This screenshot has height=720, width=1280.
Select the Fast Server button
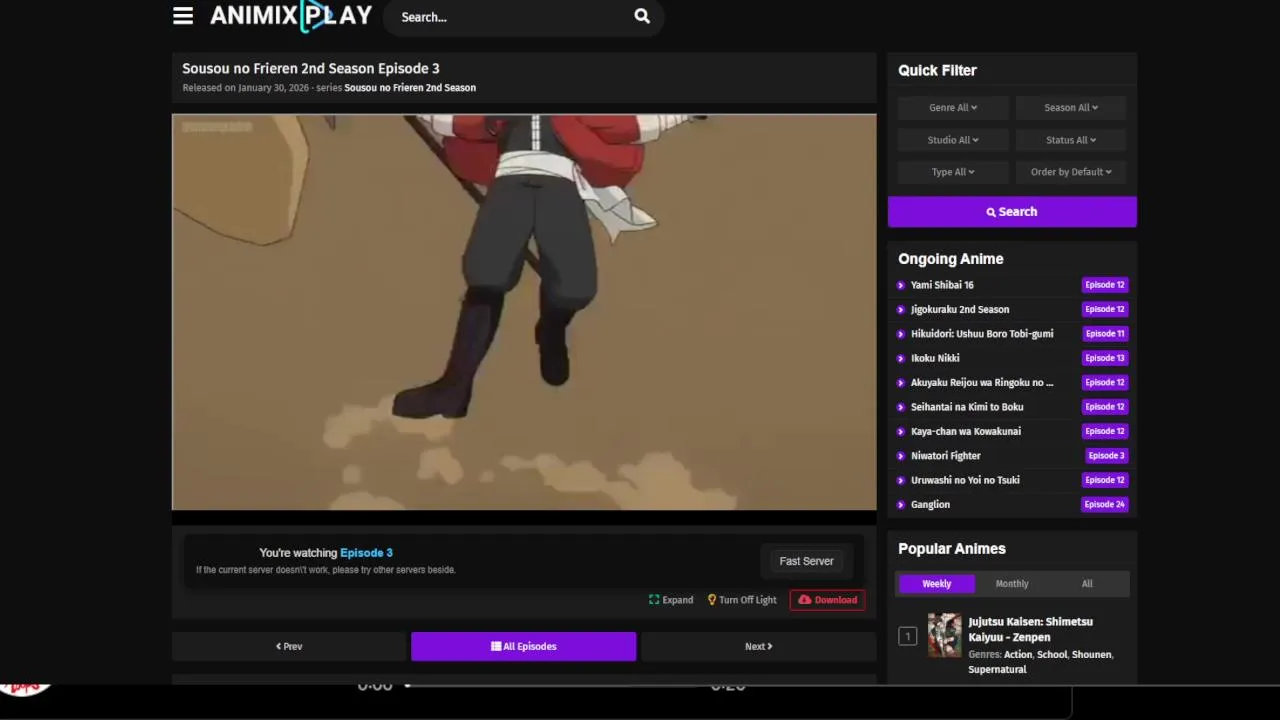[806, 562]
